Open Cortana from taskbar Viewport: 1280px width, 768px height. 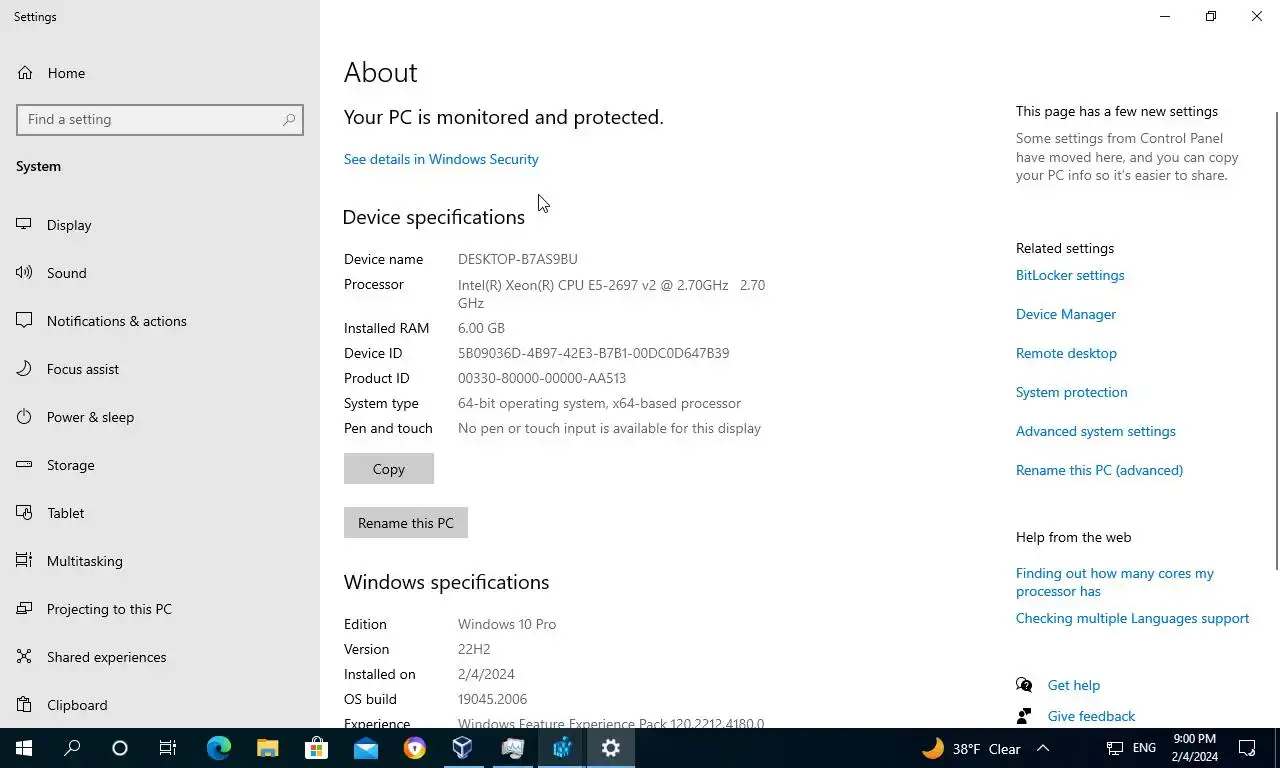point(120,748)
